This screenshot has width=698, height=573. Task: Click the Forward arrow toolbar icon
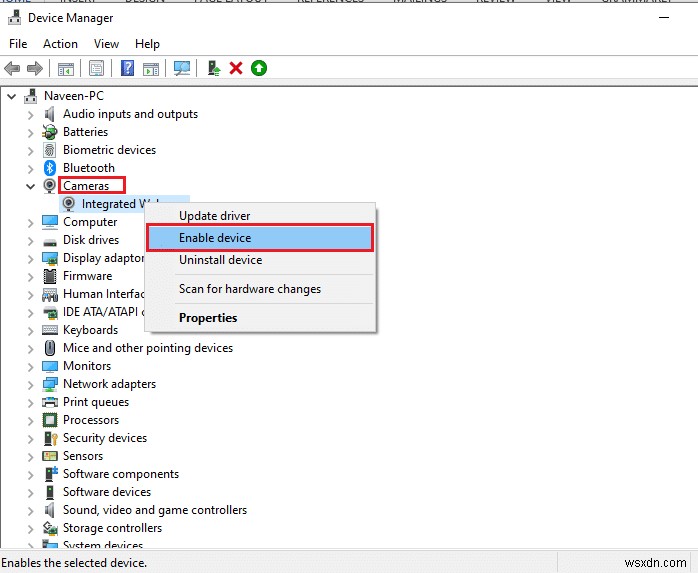35,69
